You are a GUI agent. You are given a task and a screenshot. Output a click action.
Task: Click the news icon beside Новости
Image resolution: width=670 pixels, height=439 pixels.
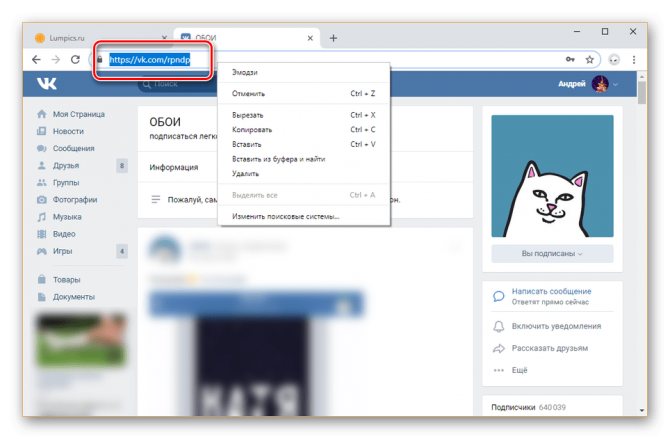(41, 131)
